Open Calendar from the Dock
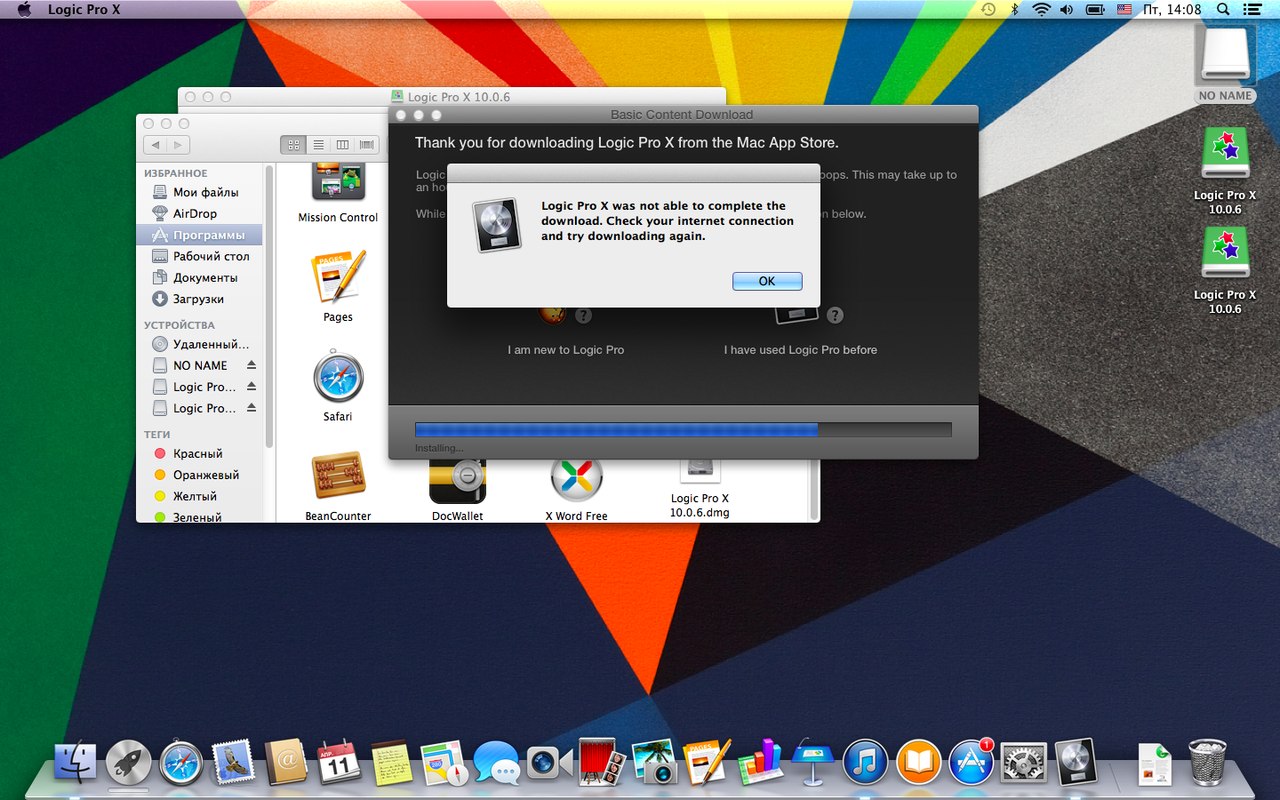The height and width of the screenshot is (800, 1280). point(338,763)
